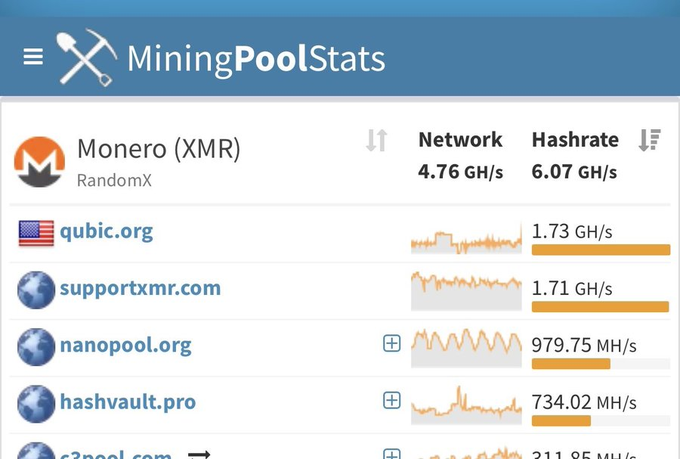
Task: Select the 979.75 MH/s value
Action: [584, 346]
